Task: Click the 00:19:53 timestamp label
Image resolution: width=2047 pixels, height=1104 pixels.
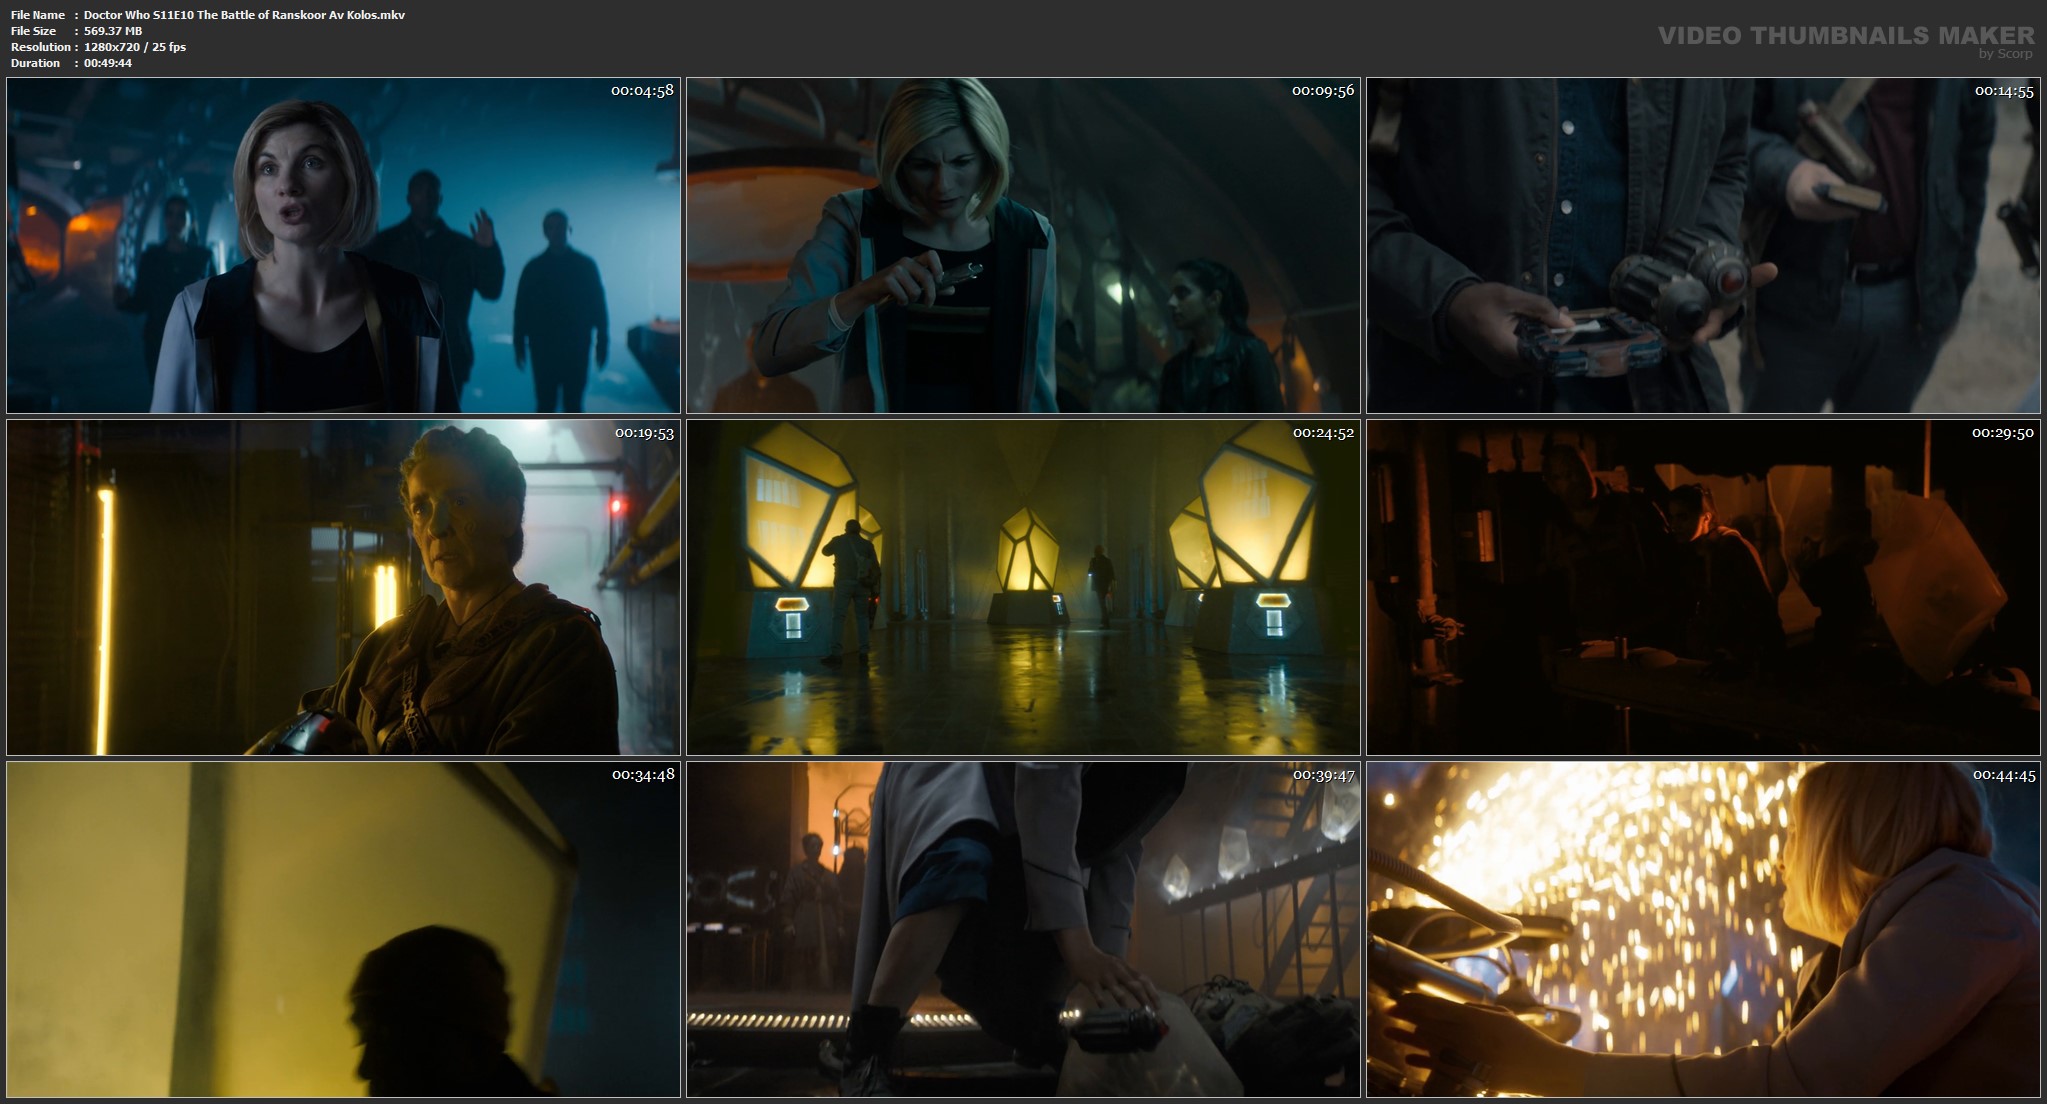Action: click(x=644, y=432)
